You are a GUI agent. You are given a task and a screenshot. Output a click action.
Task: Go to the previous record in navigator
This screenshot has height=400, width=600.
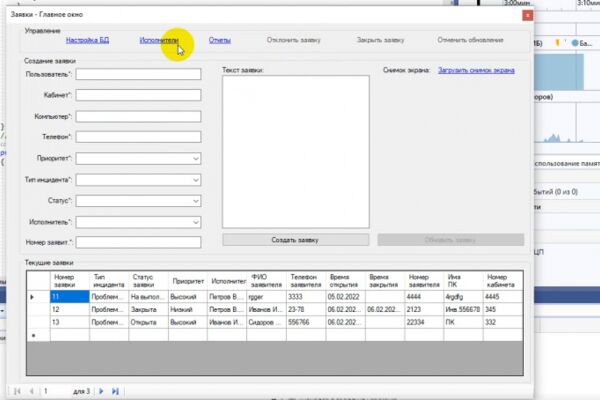click(x=32, y=391)
